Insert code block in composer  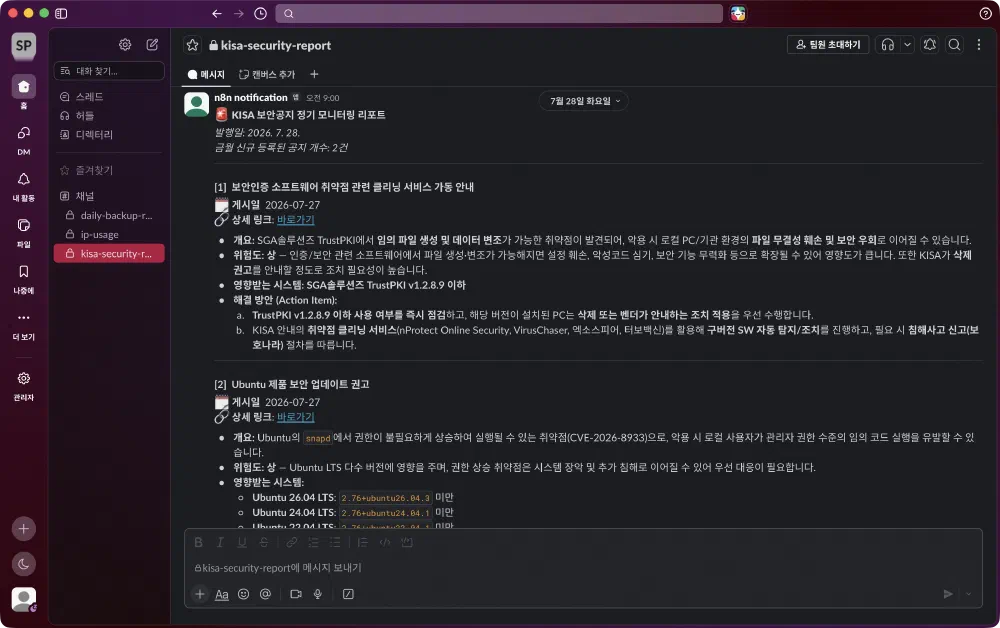pyautogui.click(x=406, y=543)
